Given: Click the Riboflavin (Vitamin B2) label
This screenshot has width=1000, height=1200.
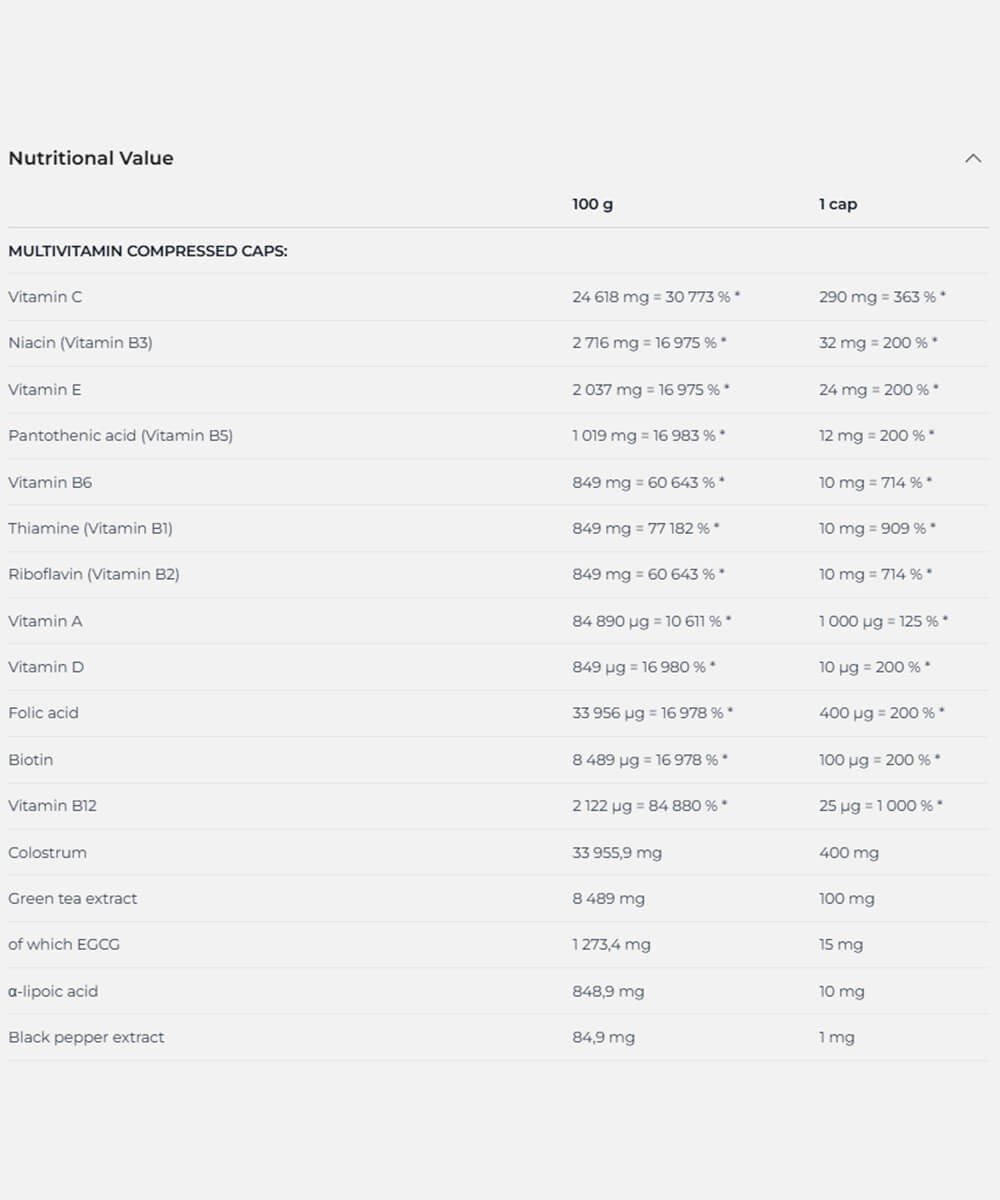Looking at the screenshot, I should [94, 574].
